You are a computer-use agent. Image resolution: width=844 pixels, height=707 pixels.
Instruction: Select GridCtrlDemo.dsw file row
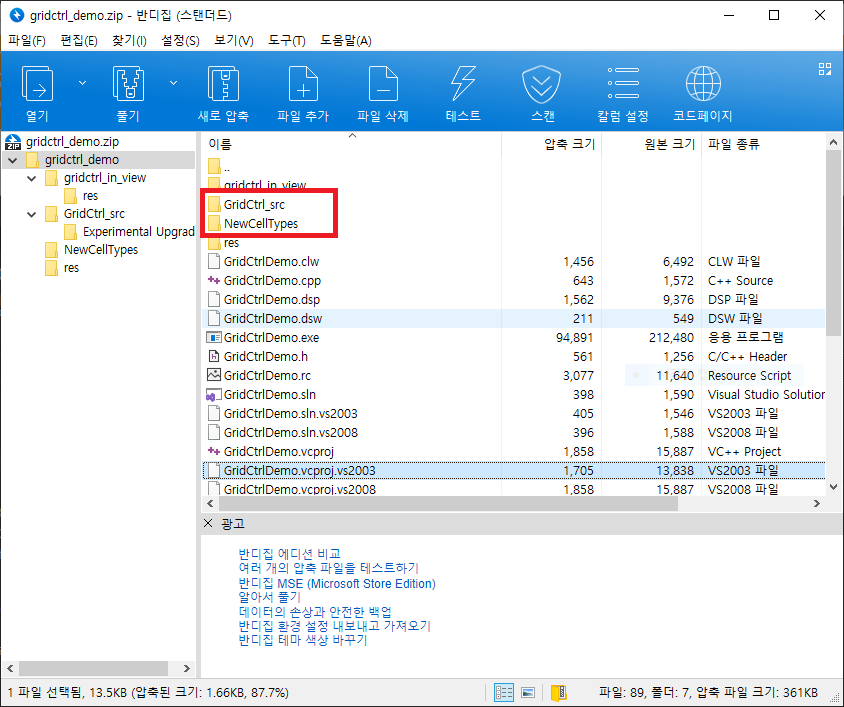[514, 318]
